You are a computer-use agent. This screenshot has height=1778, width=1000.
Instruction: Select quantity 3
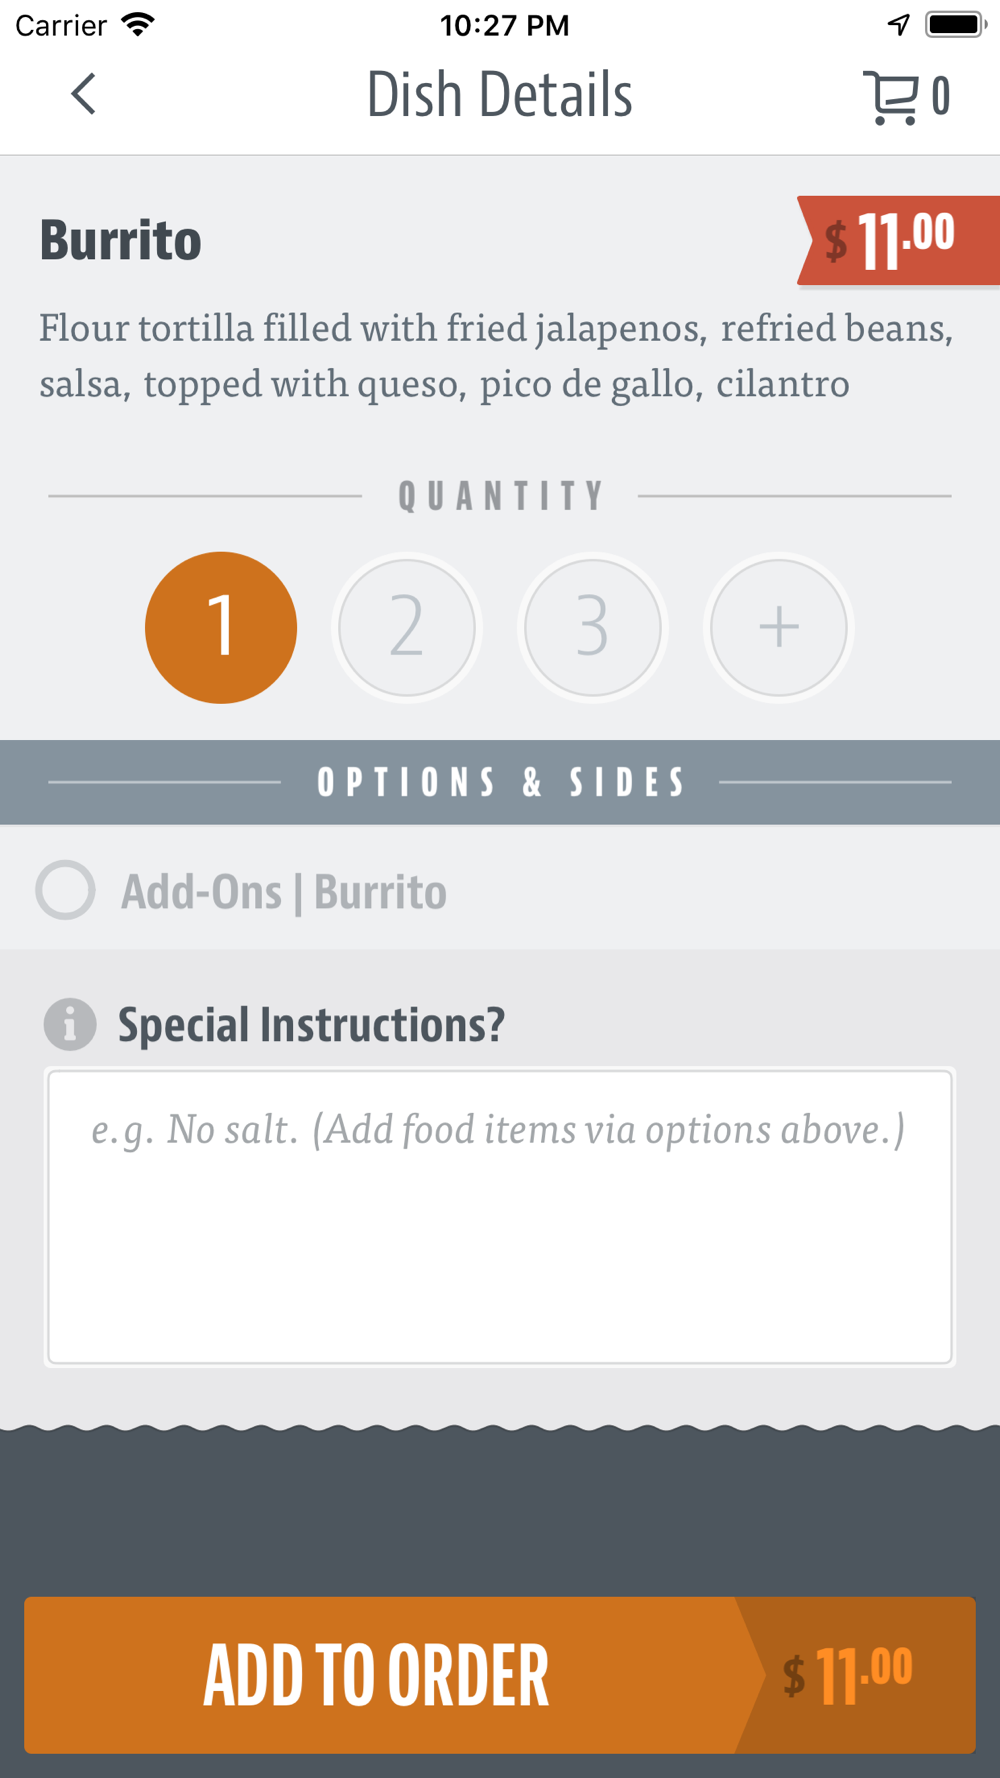point(593,627)
